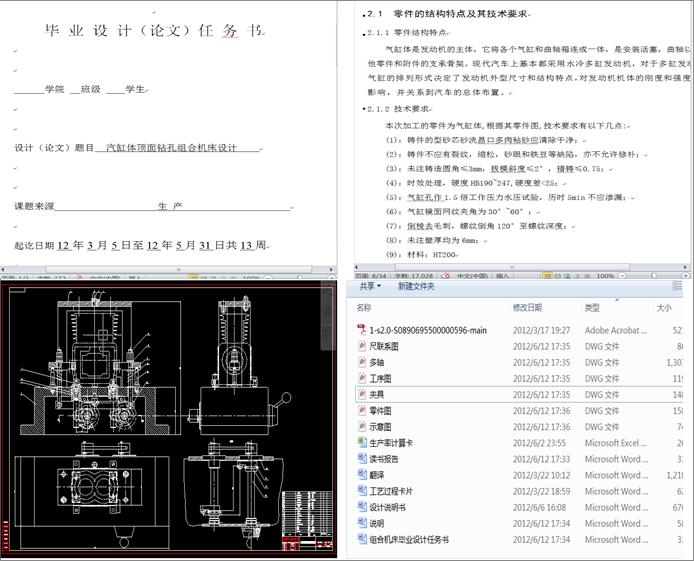Click the Microsoft Excel type cell
The height and width of the screenshot is (561, 694).
pos(615,443)
